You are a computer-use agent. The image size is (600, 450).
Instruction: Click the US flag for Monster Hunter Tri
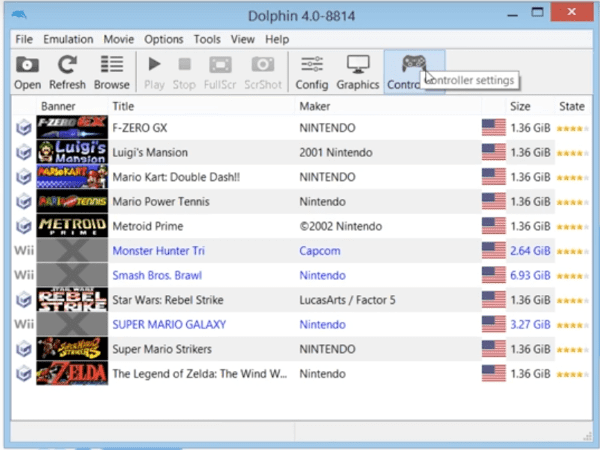[494, 251]
